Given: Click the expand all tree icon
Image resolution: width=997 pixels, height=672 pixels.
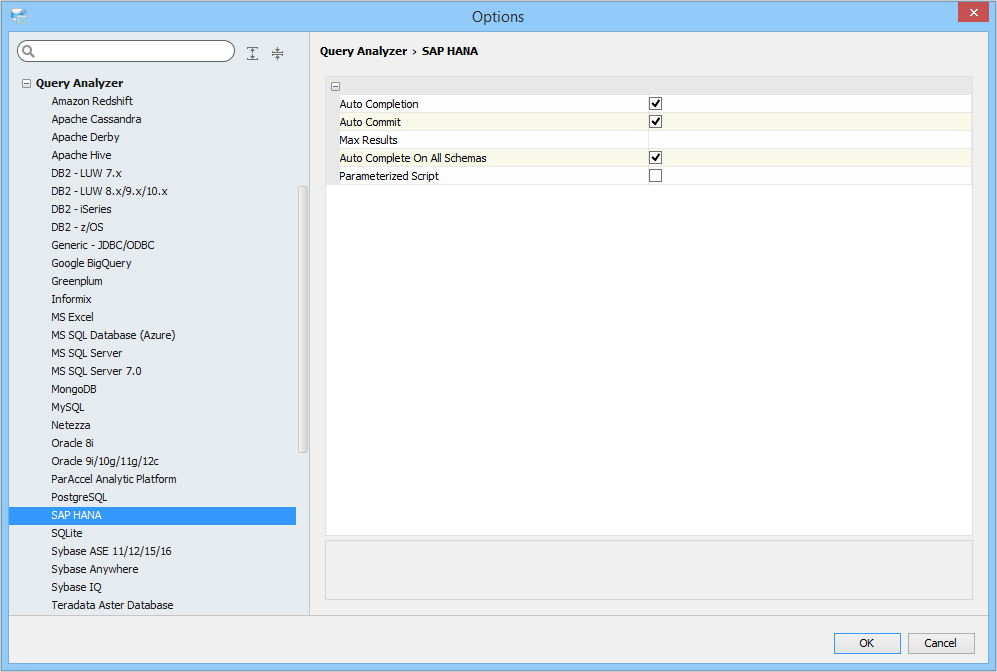Looking at the screenshot, I should point(252,53).
